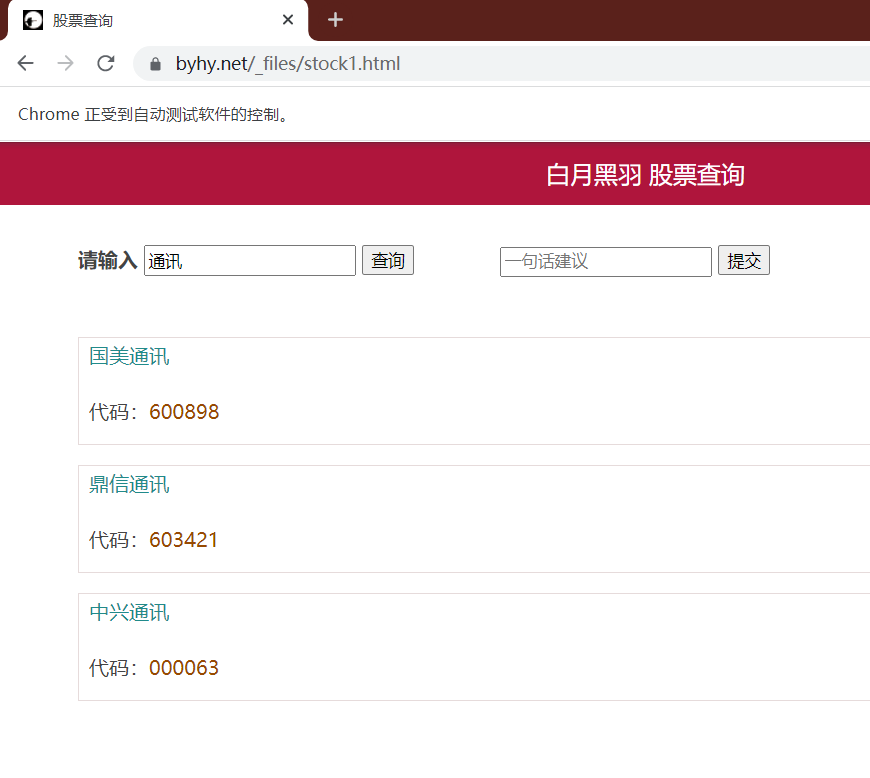Click the stock code 603421 text
Screen dimensions: 870x778
pos(184,539)
